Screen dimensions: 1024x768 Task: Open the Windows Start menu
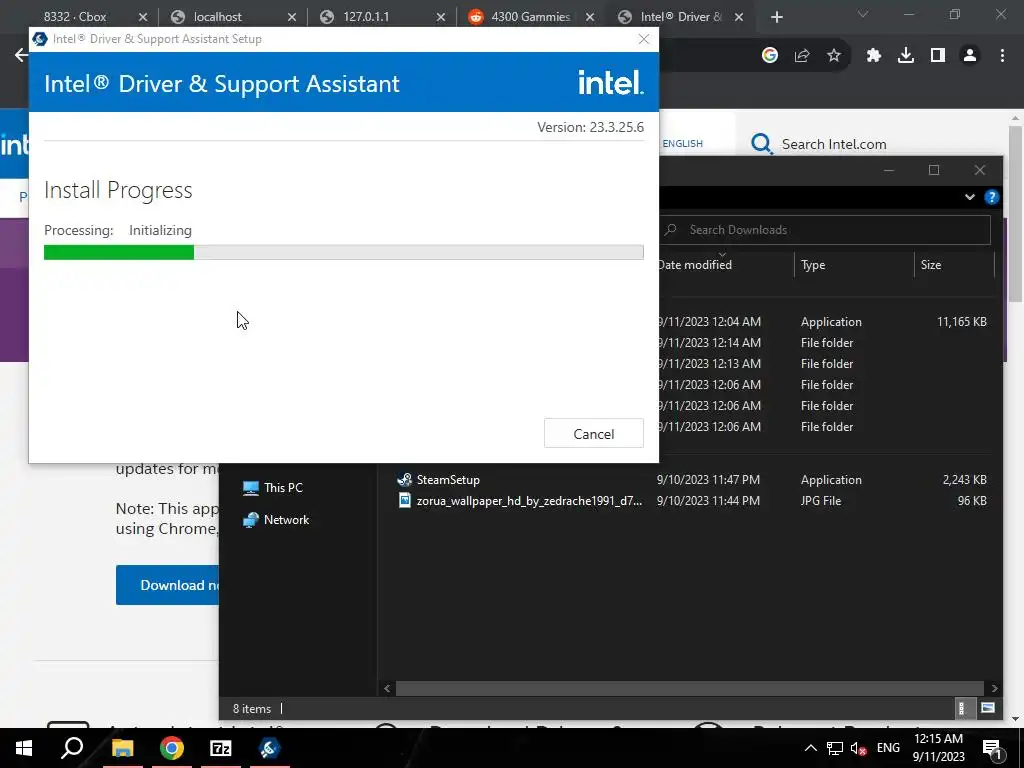(x=24, y=748)
